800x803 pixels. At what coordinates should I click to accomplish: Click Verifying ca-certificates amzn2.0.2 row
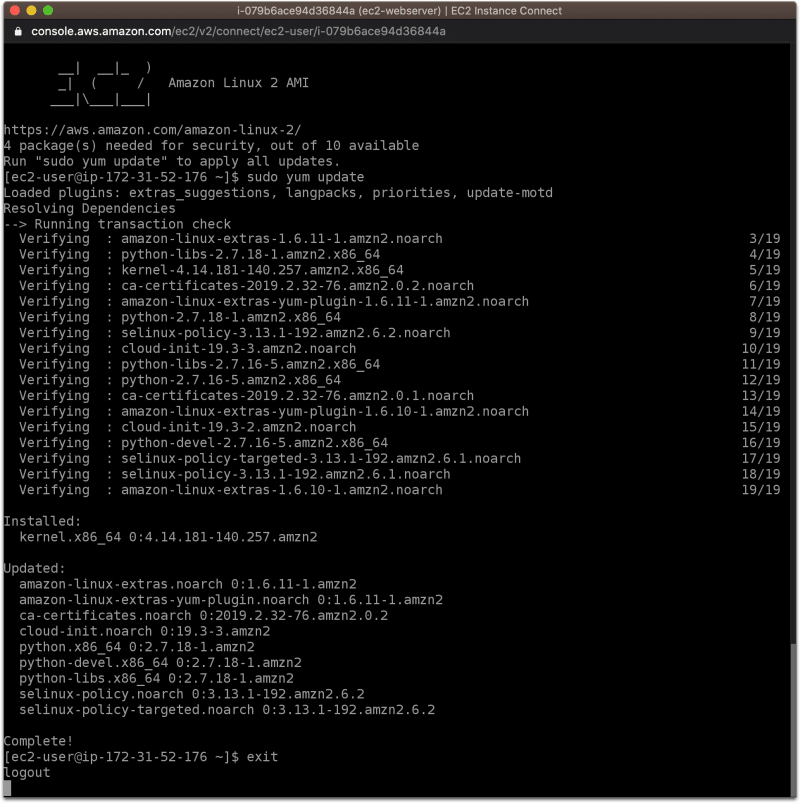tap(399, 286)
